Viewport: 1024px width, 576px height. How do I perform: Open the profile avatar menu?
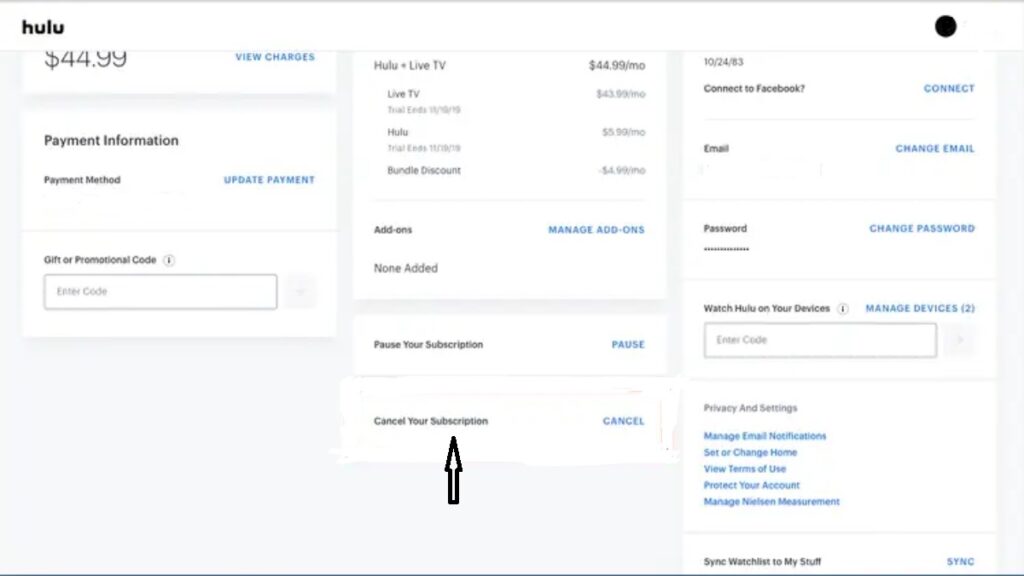(x=945, y=27)
